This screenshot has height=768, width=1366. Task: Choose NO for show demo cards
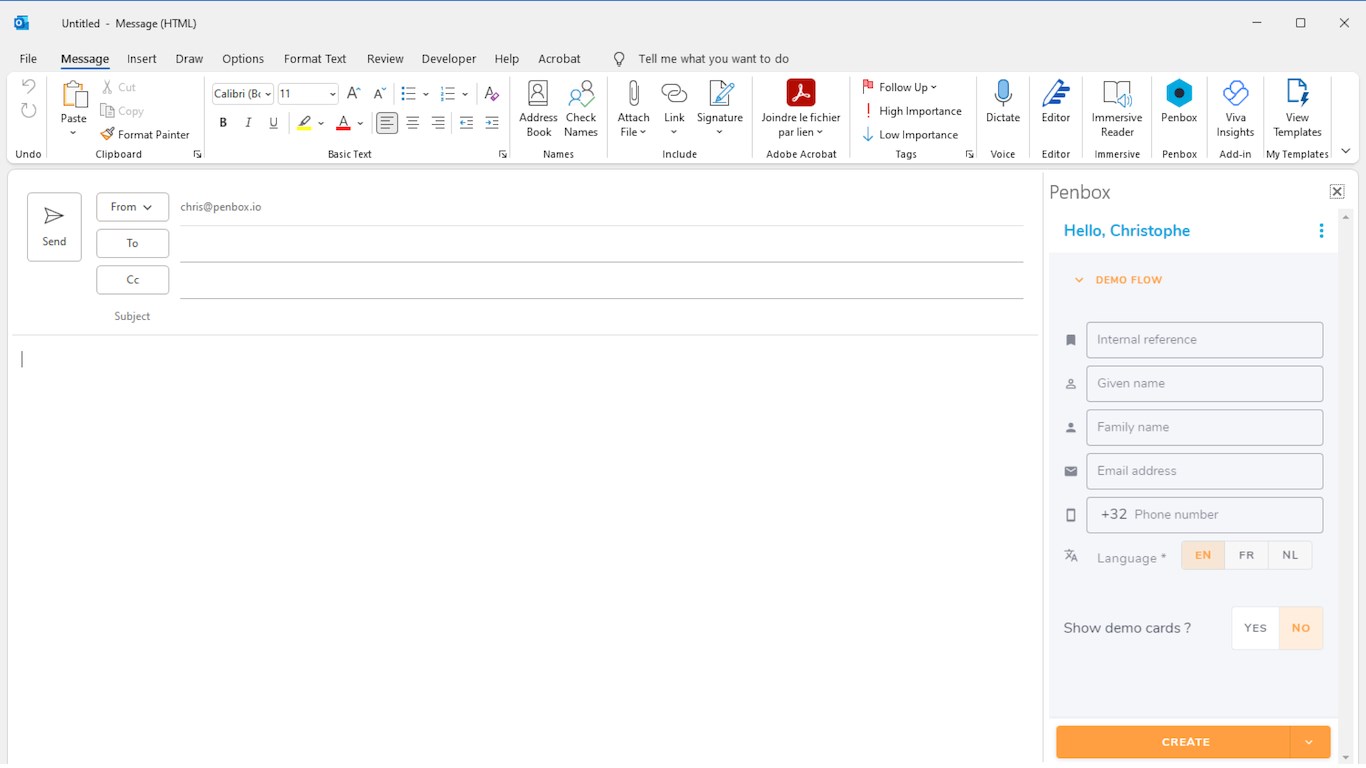click(x=1301, y=628)
